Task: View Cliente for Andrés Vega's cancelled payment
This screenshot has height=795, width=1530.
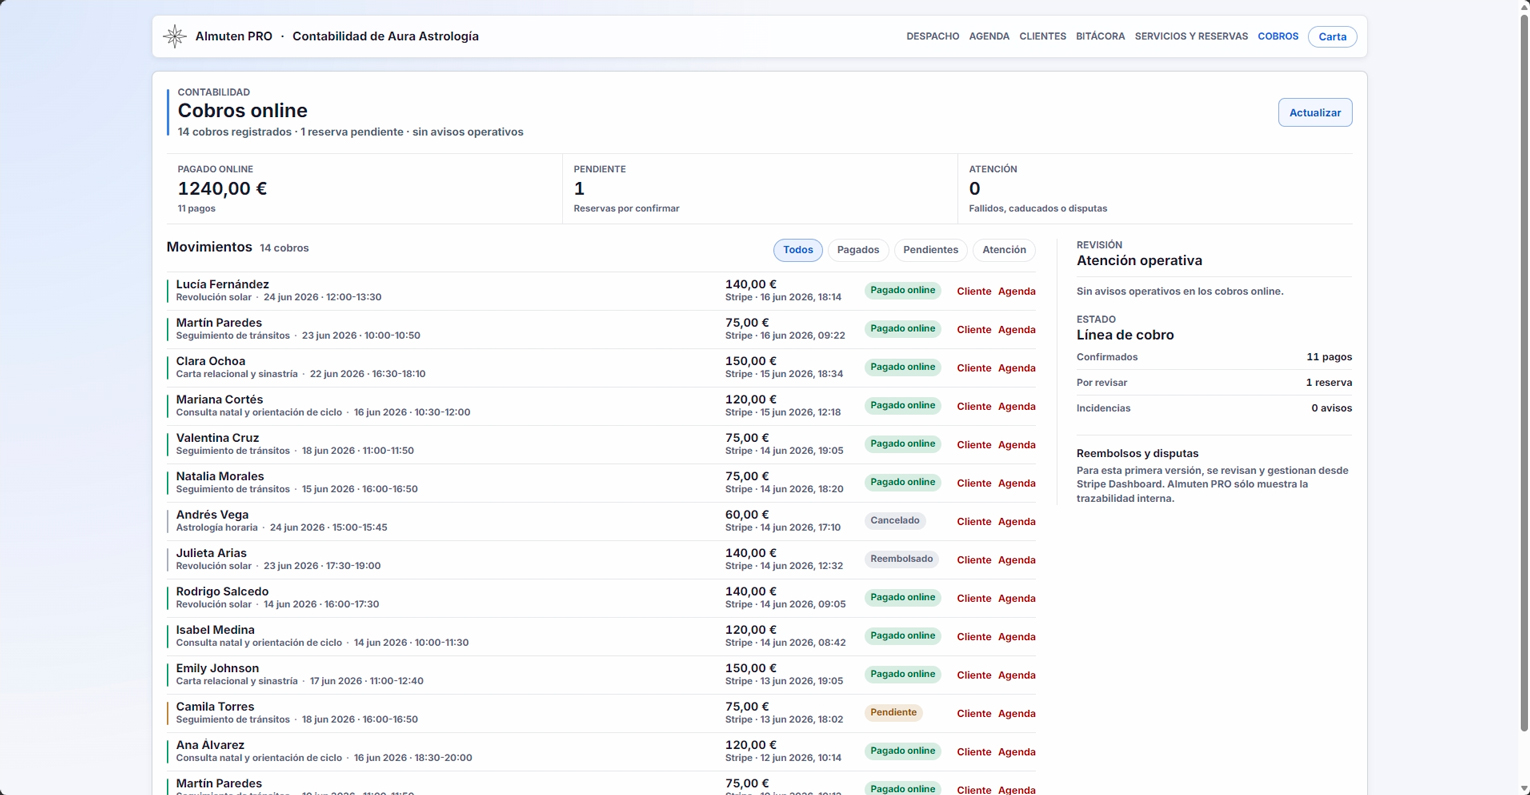Action: tap(973, 522)
